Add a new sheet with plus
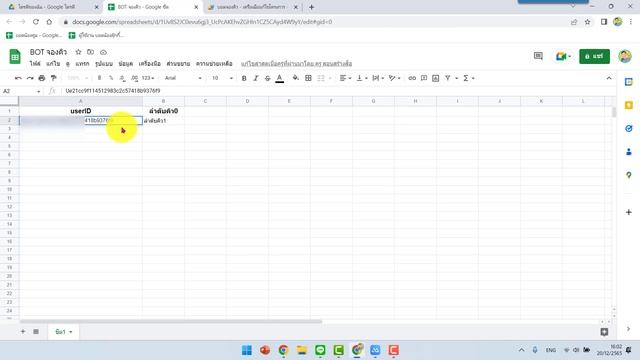This screenshot has height=360, width=640. pyautogui.click(x=23, y=331)
